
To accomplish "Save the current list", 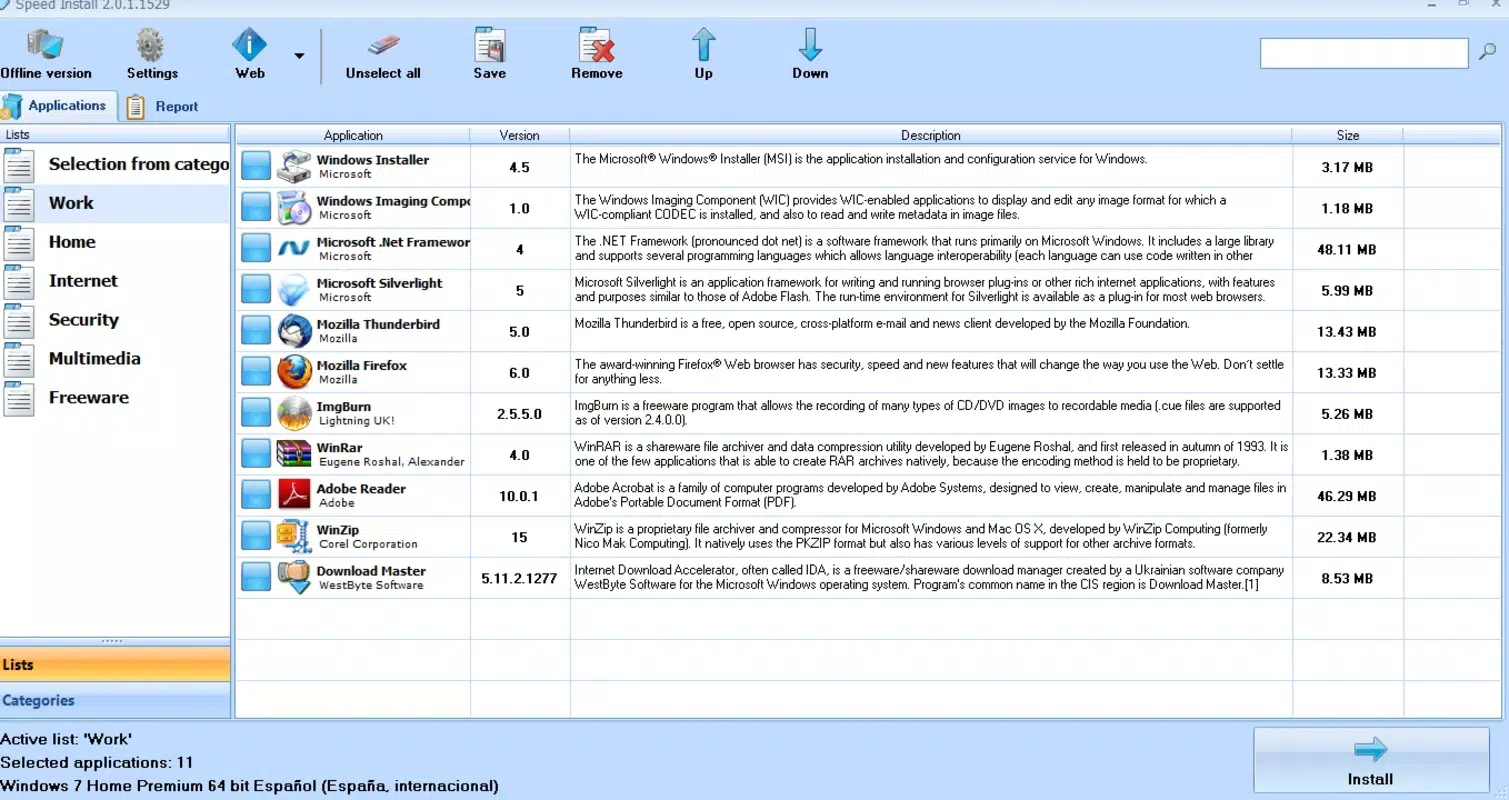I will pos(489,53).
